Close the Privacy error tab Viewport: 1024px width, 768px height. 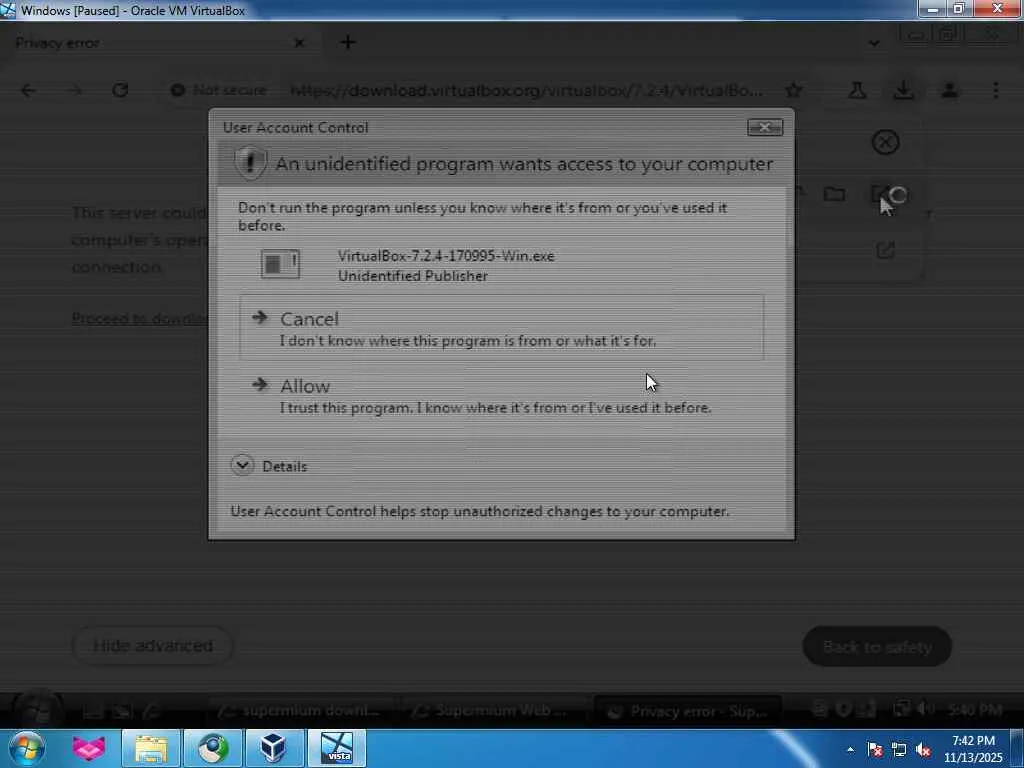(299, 43)
